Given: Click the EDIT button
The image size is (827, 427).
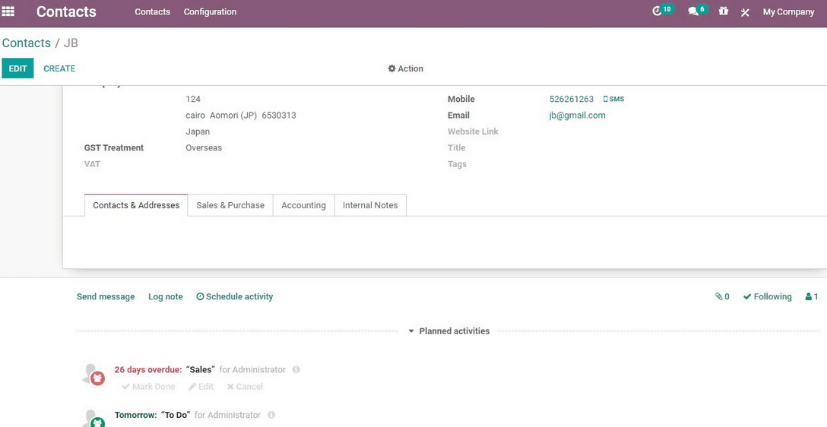Looking at the screenshot, I should [17, 69].
